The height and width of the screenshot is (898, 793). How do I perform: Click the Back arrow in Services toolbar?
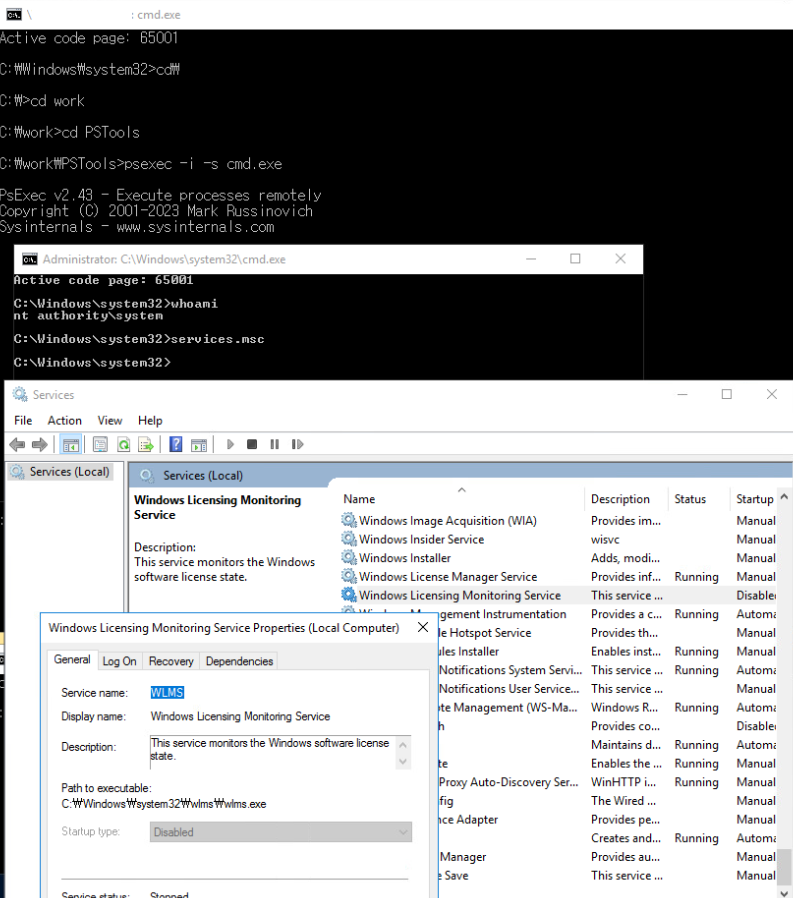coord(17,444)
